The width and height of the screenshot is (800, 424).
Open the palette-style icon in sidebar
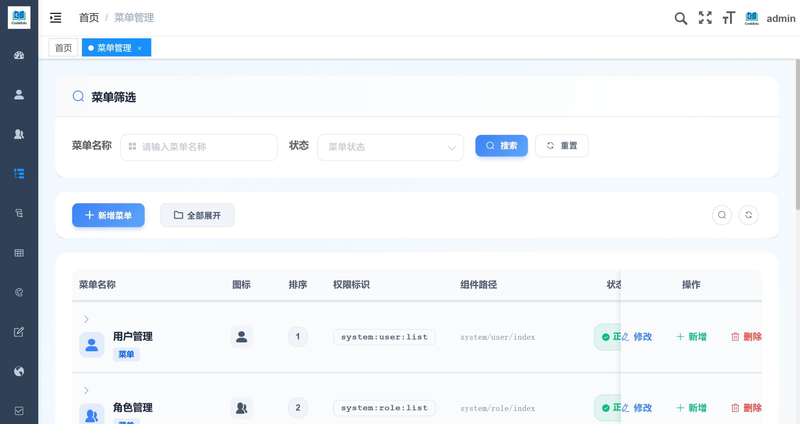tap(19, 292)
